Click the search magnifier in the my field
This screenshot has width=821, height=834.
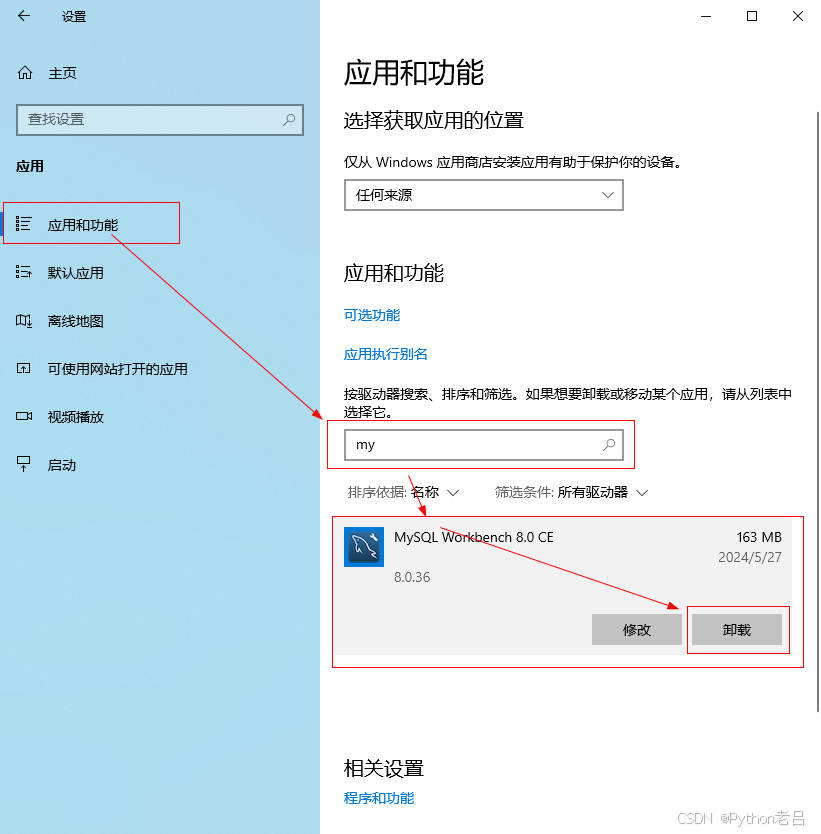click(609, 444)
